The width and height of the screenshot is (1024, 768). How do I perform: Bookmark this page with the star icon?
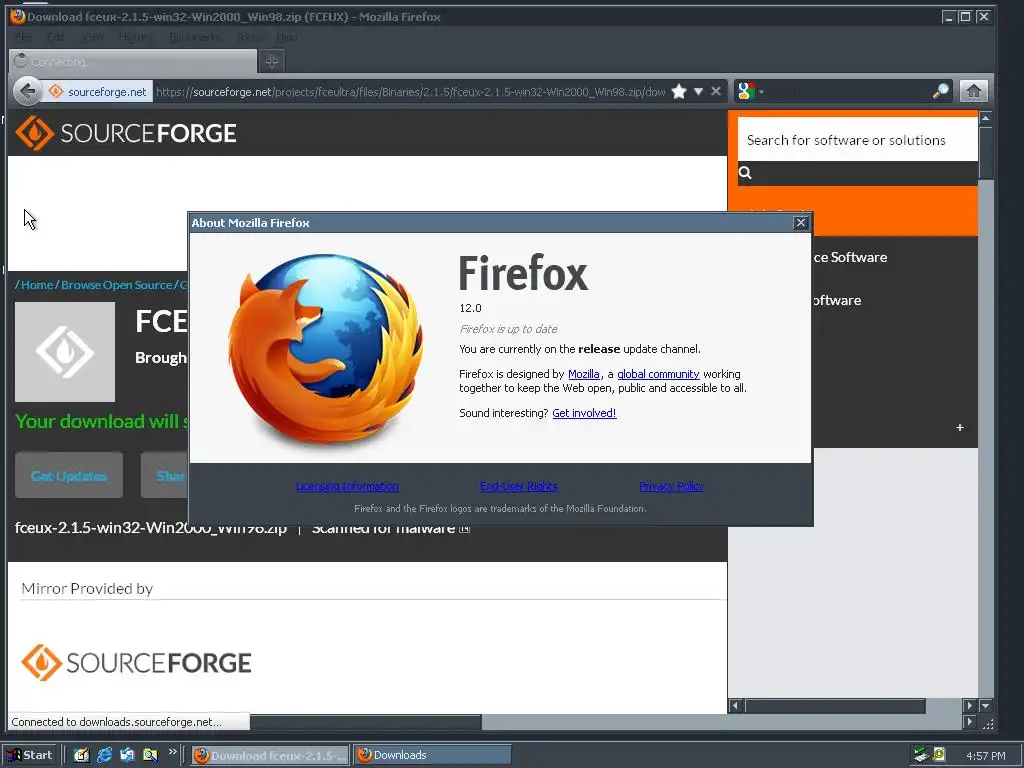click(679, 91)
